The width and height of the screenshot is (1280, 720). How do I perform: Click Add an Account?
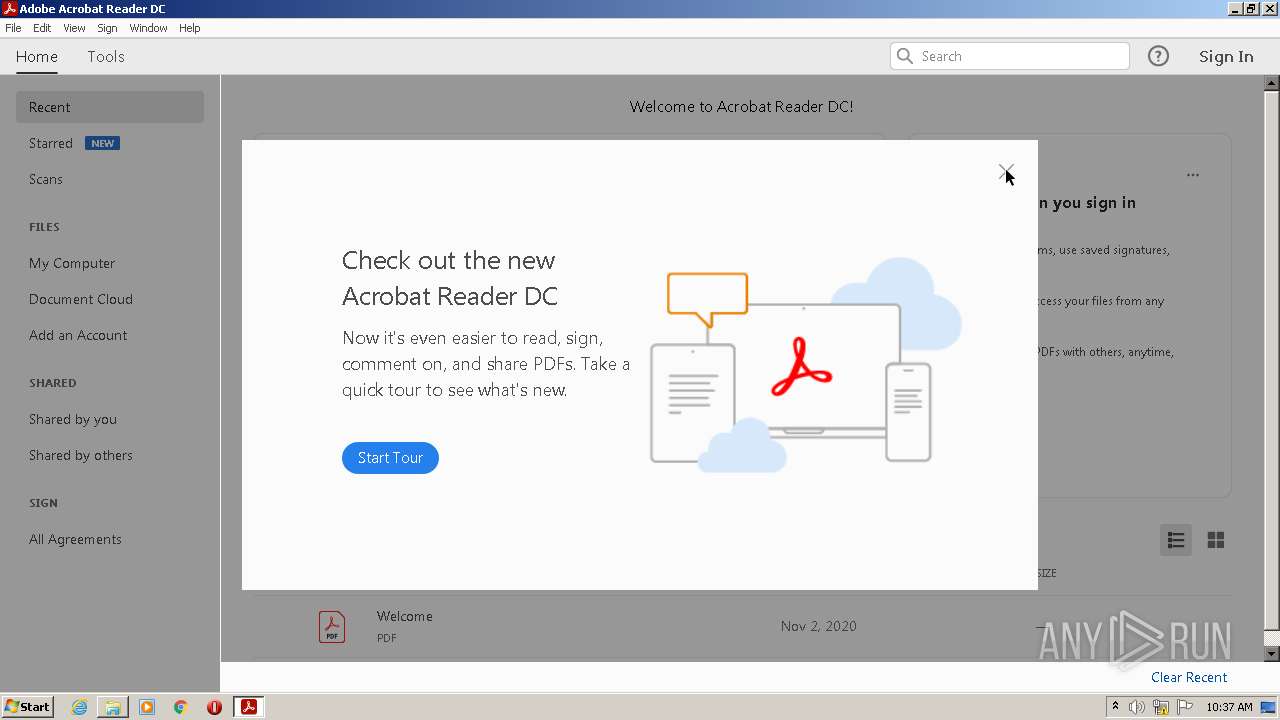tap(78, 335)
